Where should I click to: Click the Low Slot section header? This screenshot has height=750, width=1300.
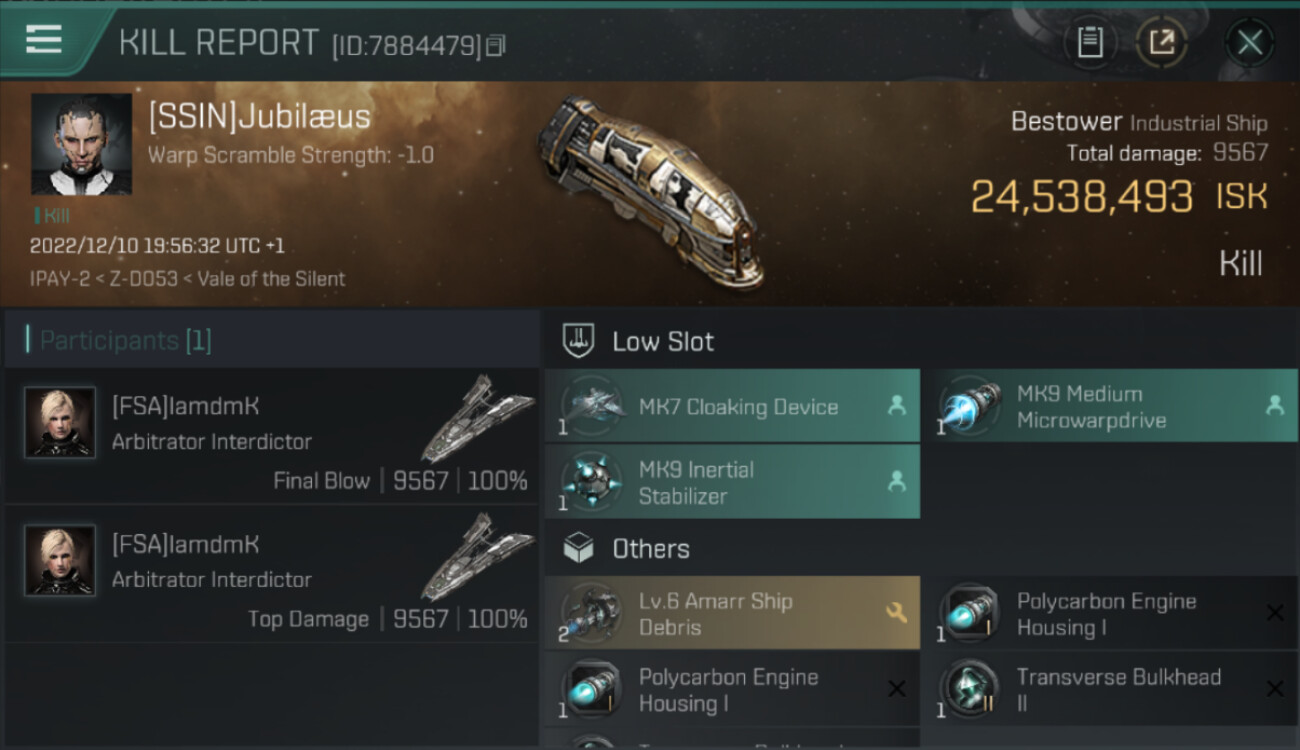coord(663,342)
